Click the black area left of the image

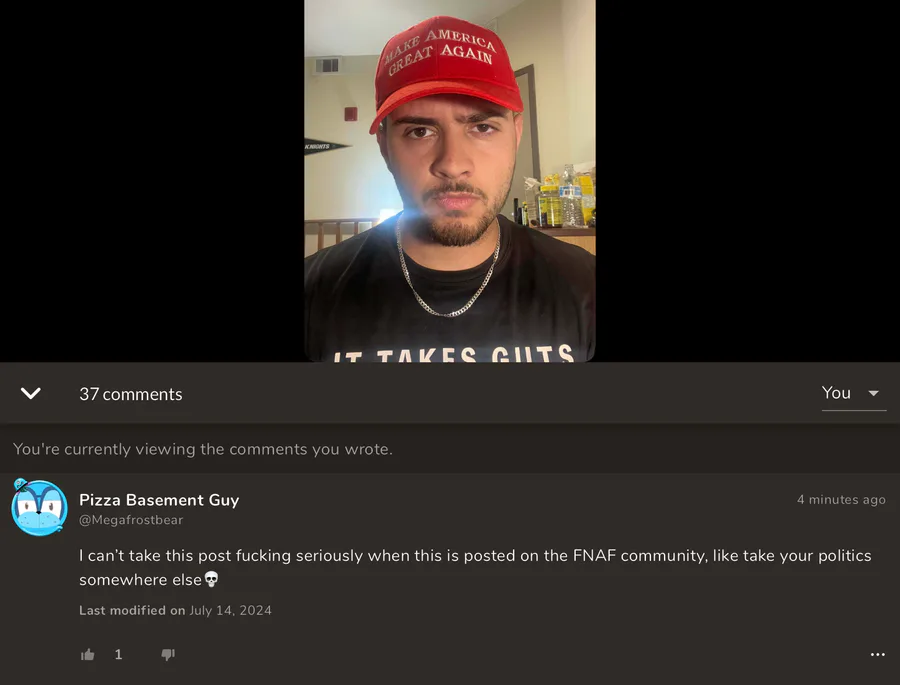[152, 181]
